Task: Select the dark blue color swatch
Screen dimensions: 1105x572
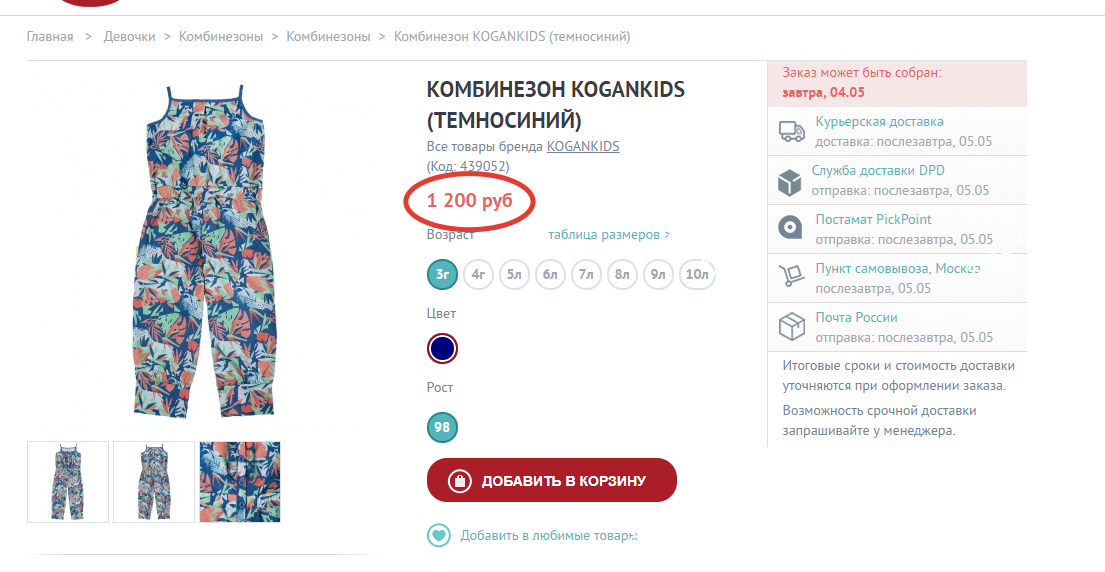Action: (443, 349)
